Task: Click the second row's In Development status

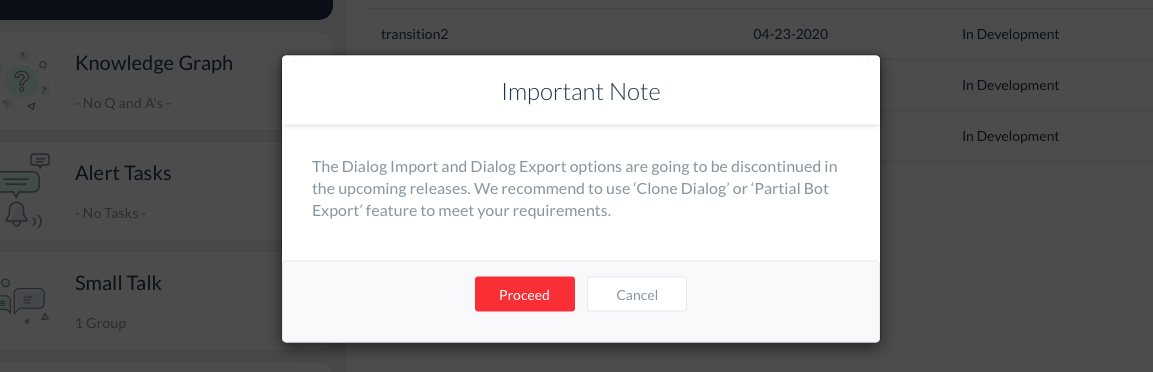Action: (1010, 85)
